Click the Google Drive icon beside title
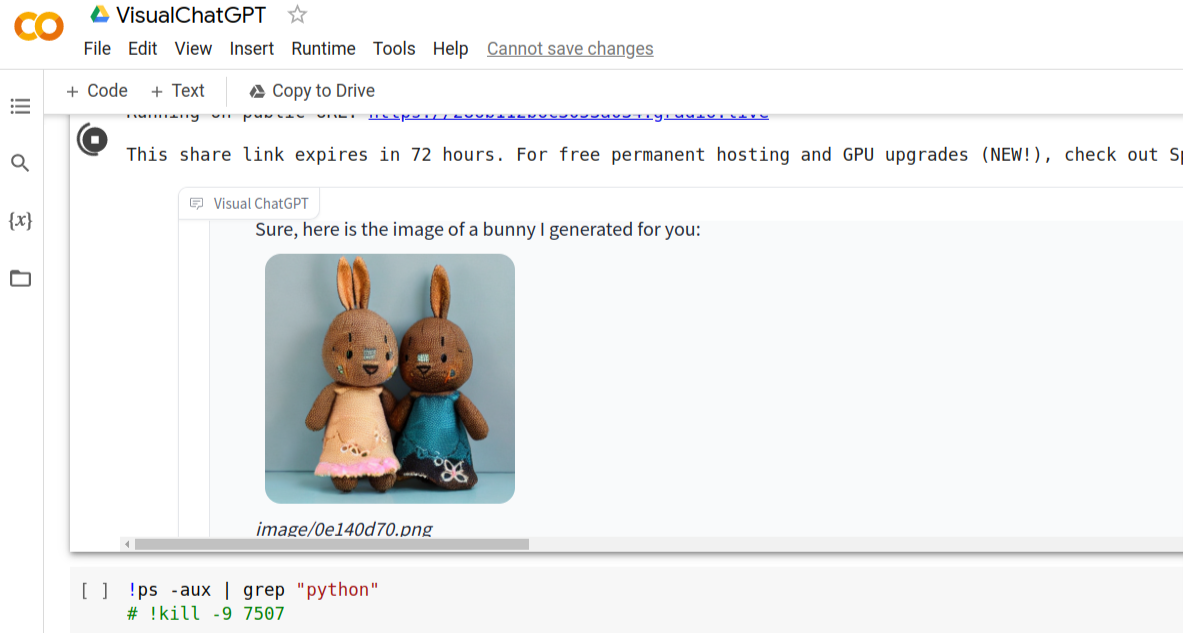 click(x=100, y=14)
